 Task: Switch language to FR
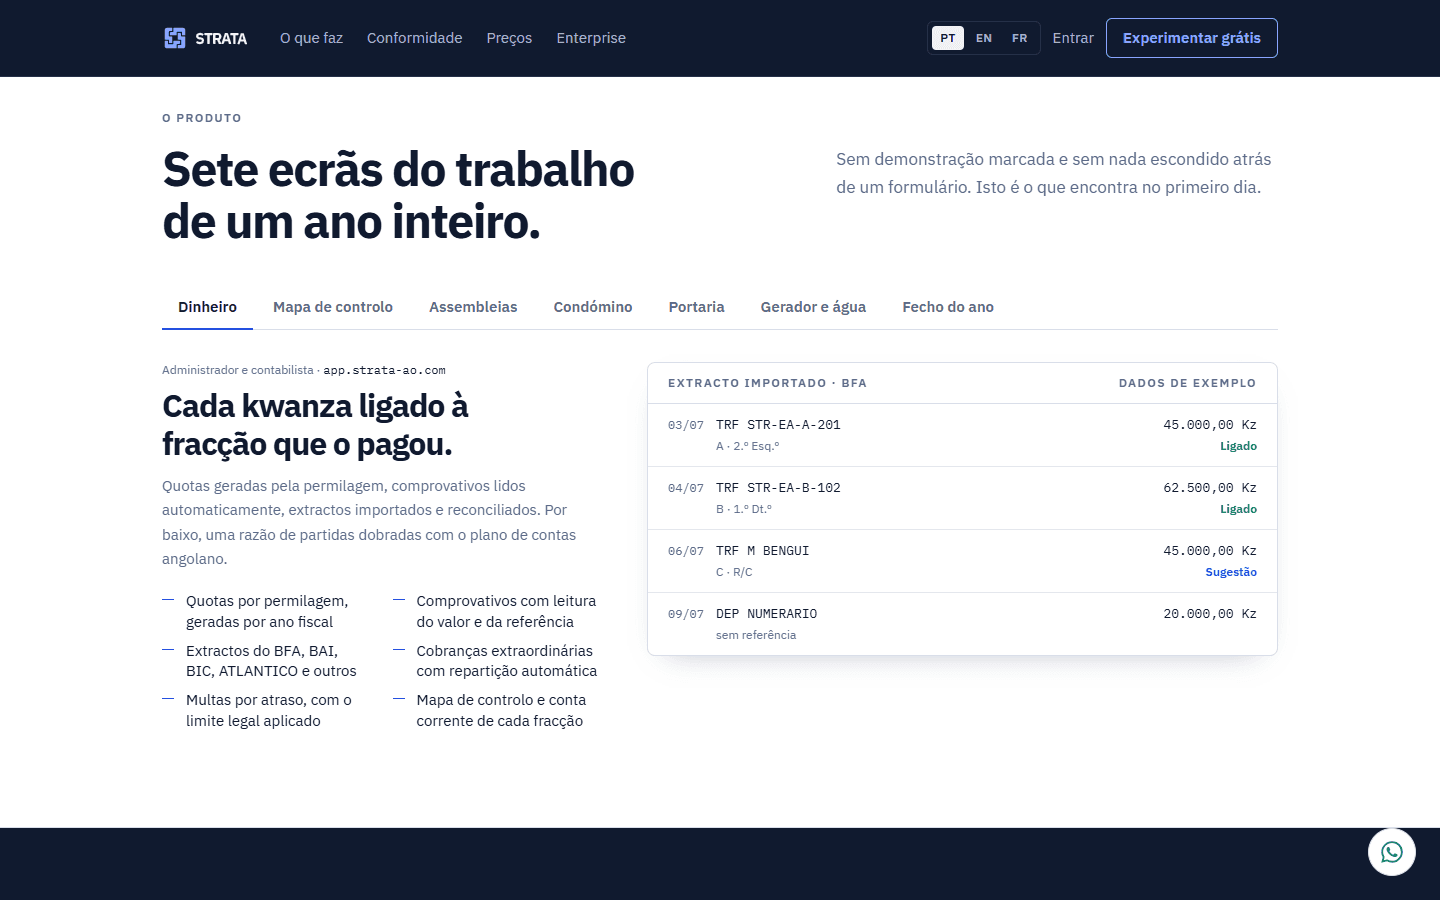coord(1020,38)
